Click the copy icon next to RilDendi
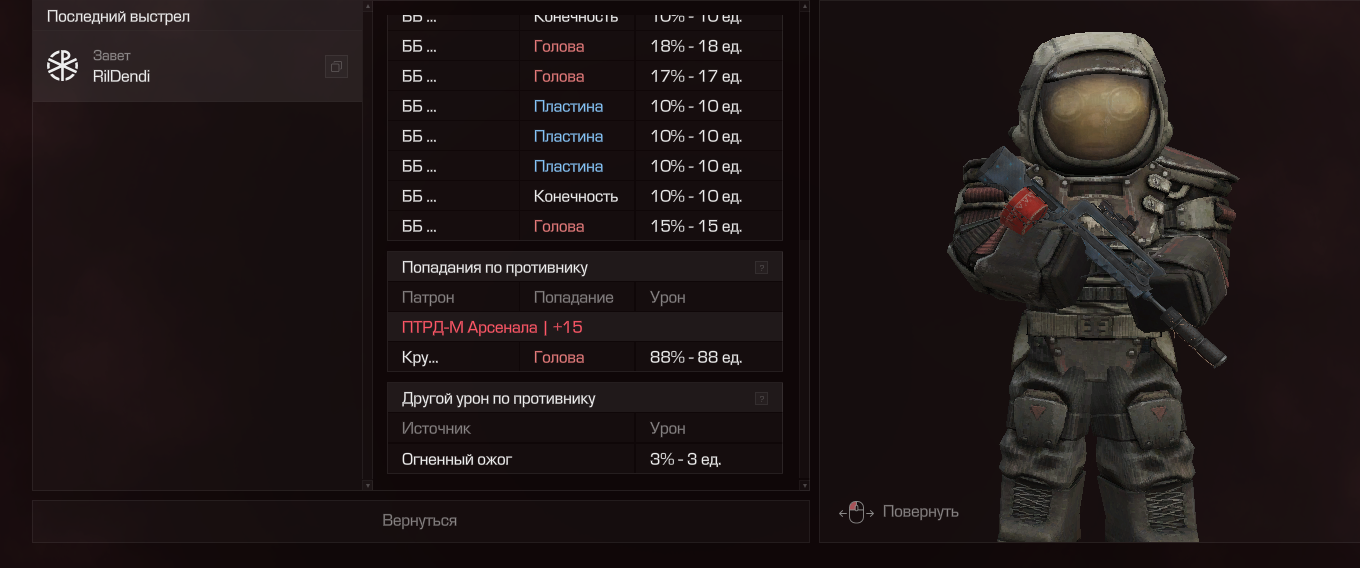 336,67
